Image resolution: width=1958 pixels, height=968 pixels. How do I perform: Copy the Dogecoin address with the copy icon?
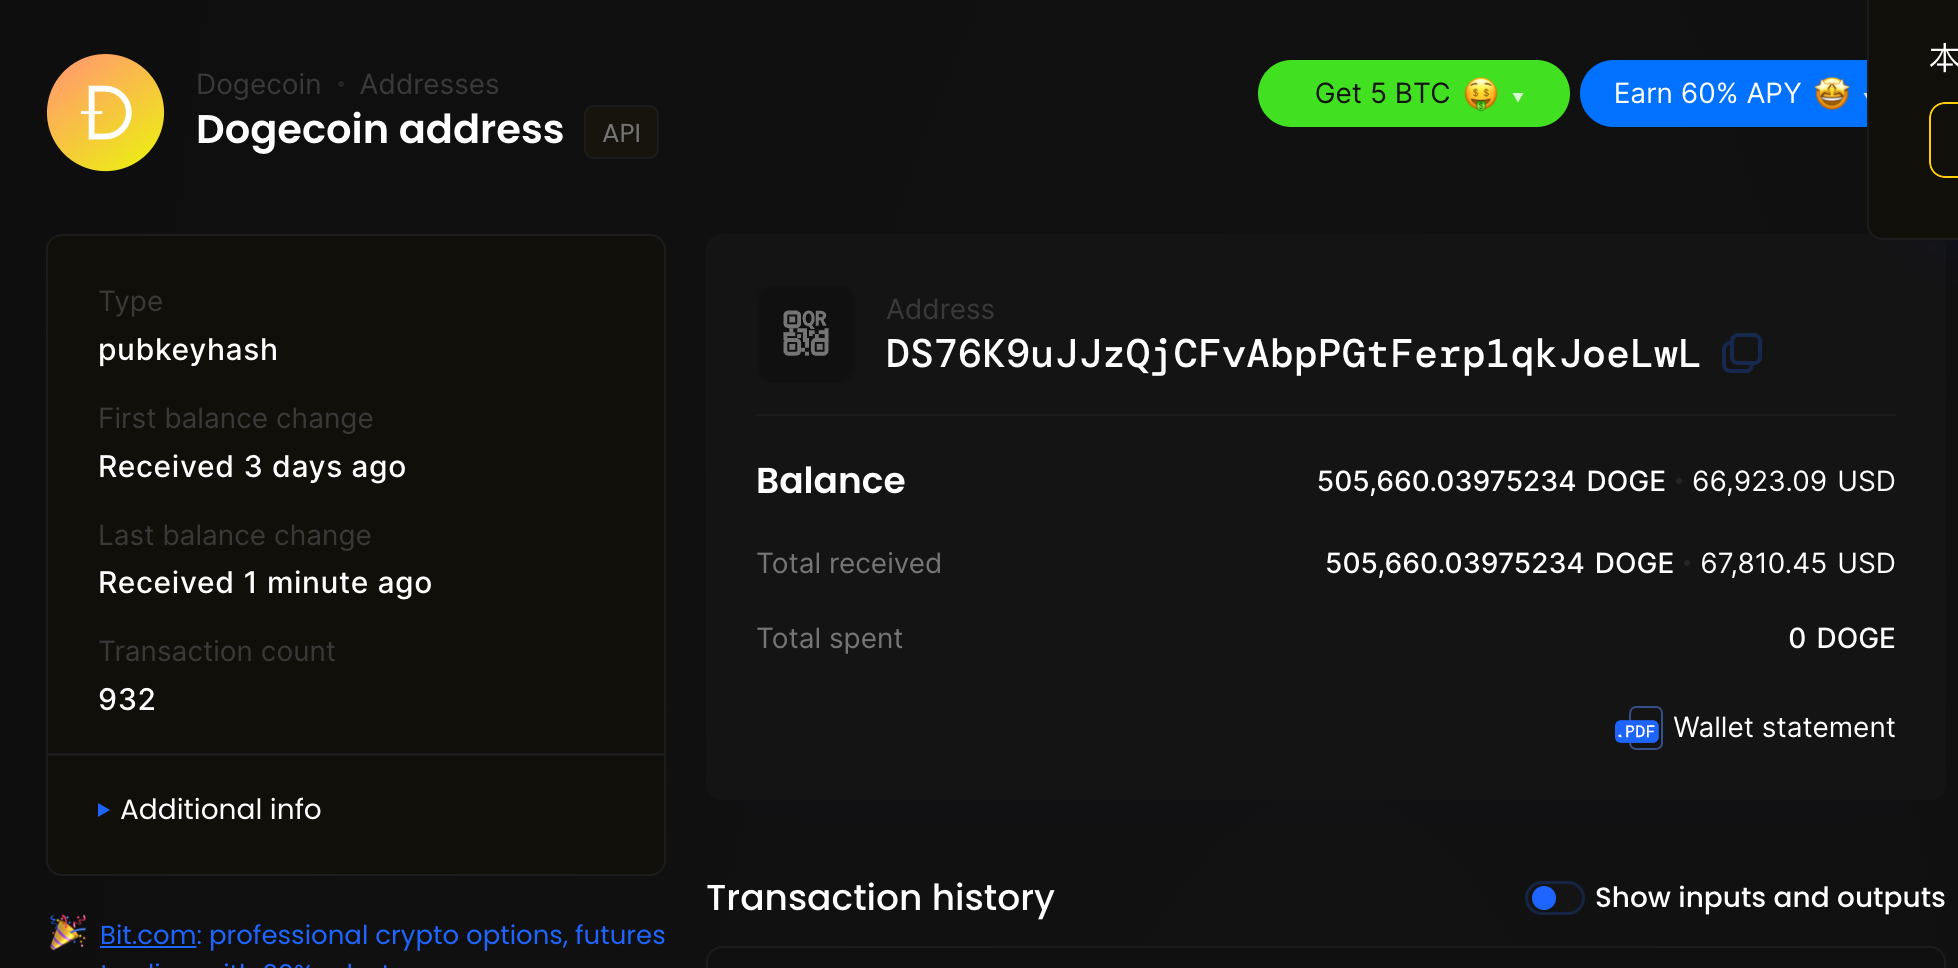1741,353
